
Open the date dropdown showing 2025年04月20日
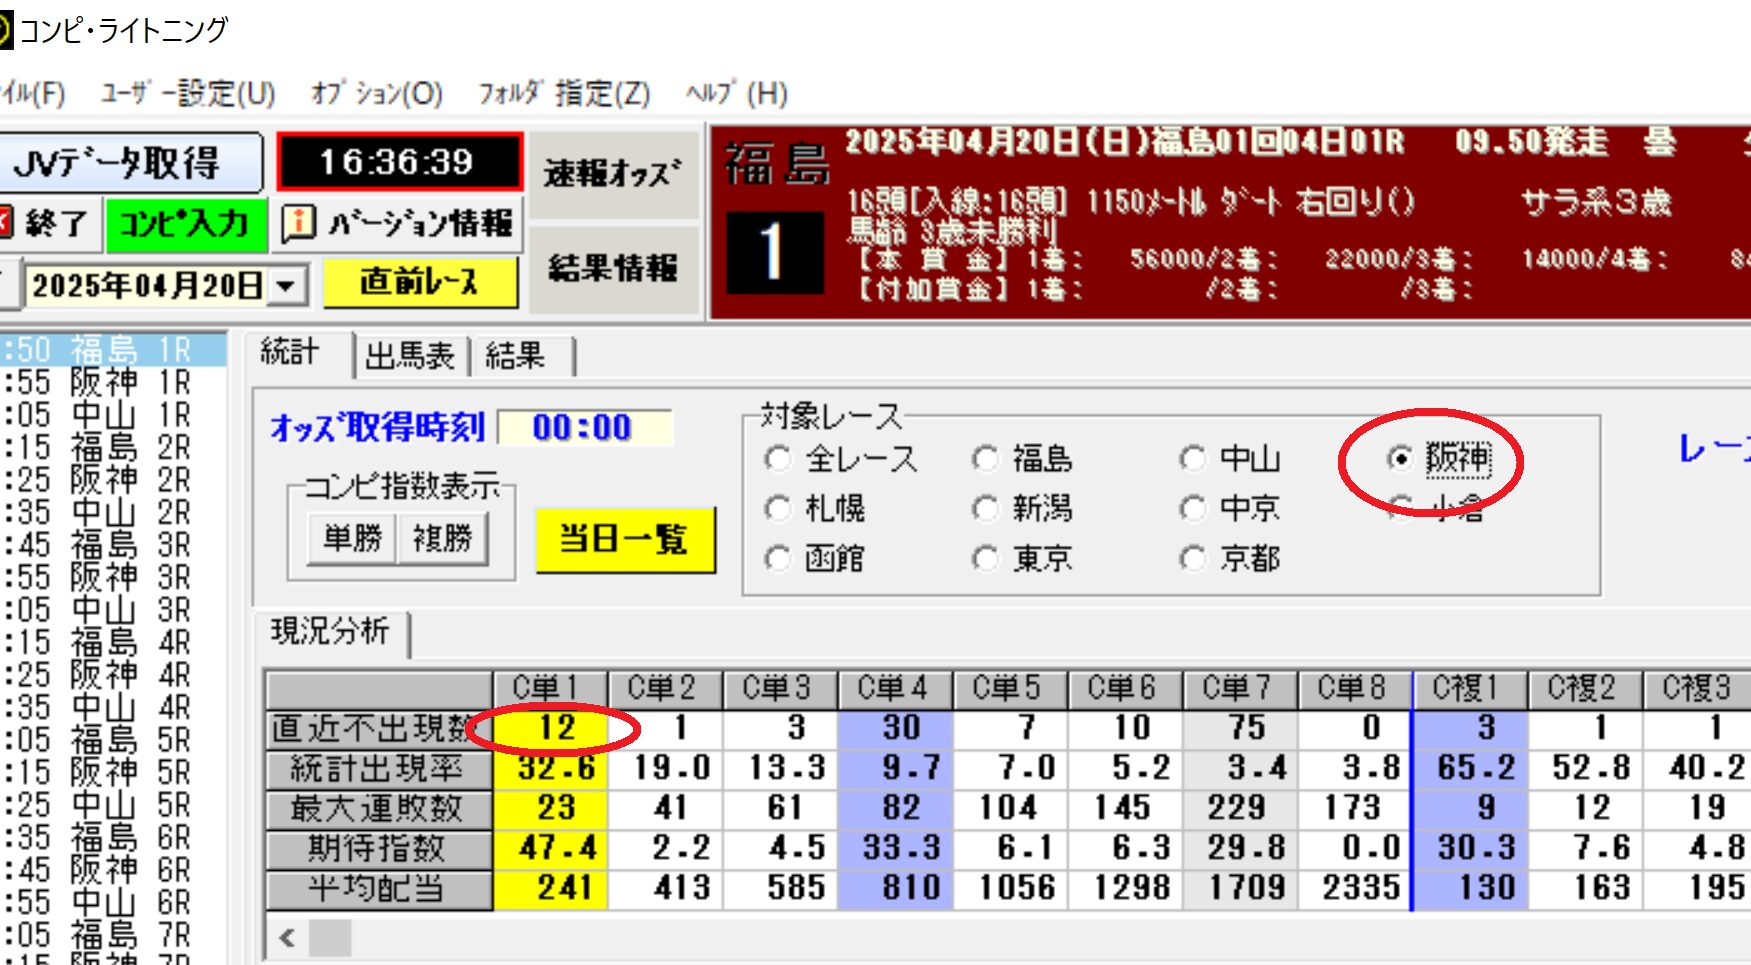286,287
